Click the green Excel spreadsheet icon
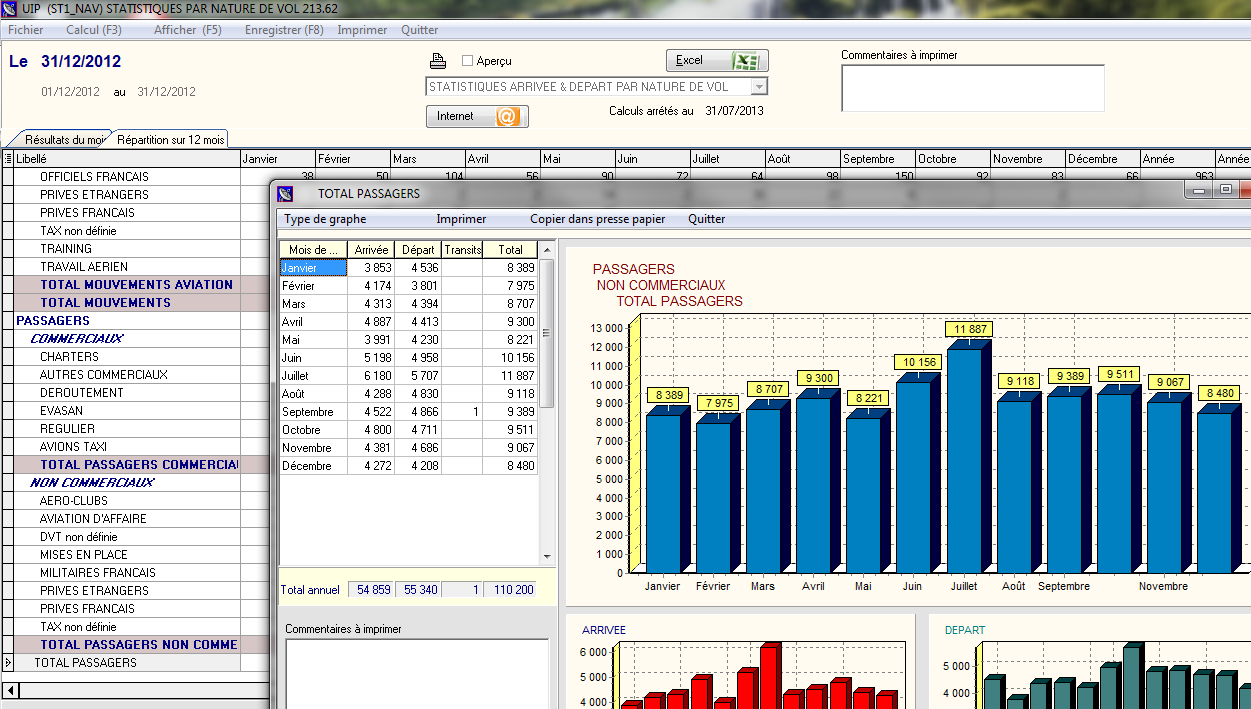 click(745, 61)
